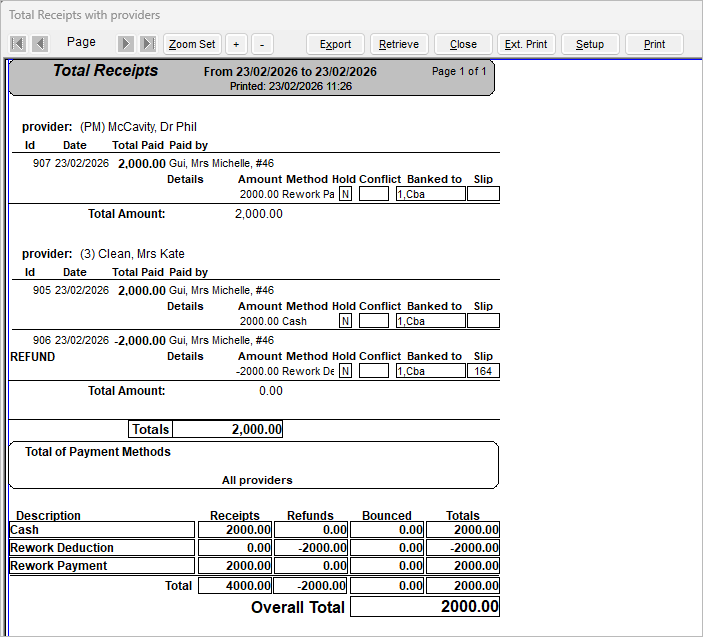The width and height of the screenshot is (703, 637).
Task: Print the receipts report
Action: (654, 44)
